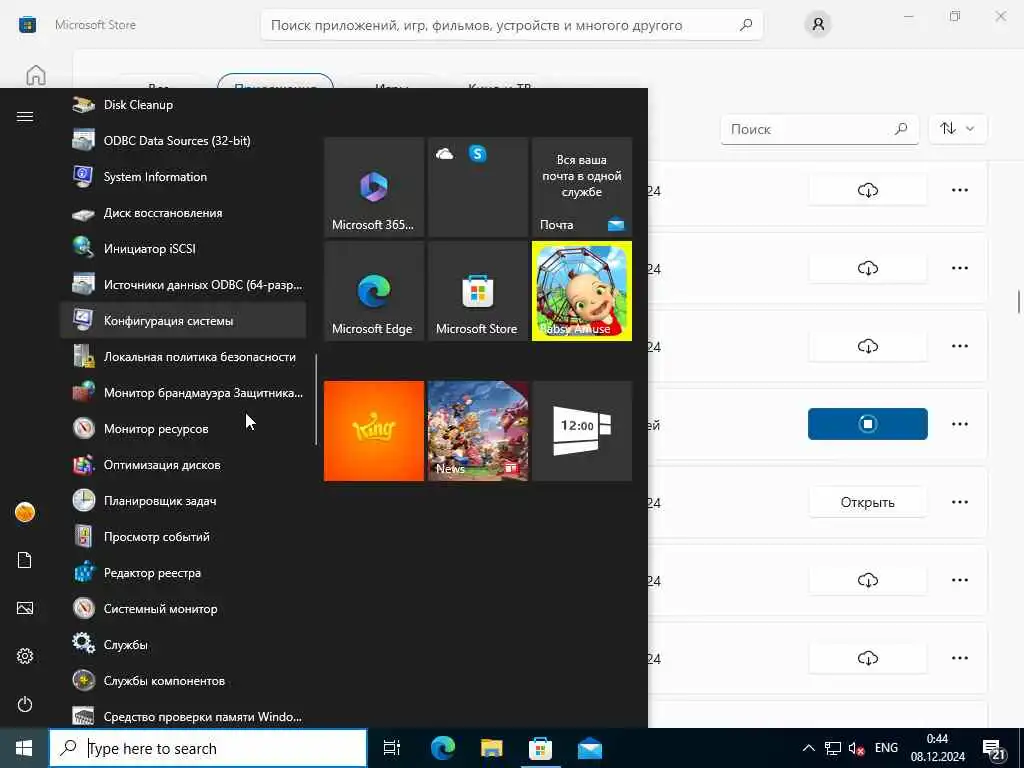Open Диск восстановления
Screen dimensions: 1024x768
tap(183, 212)
